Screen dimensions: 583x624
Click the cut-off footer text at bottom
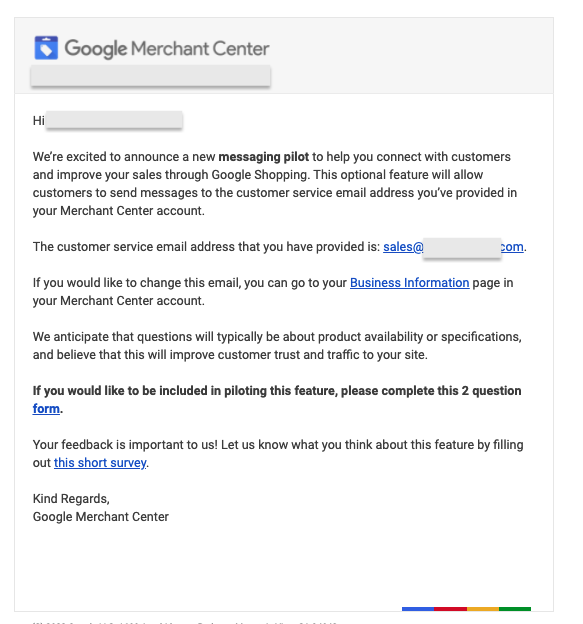tap(185, 622)
